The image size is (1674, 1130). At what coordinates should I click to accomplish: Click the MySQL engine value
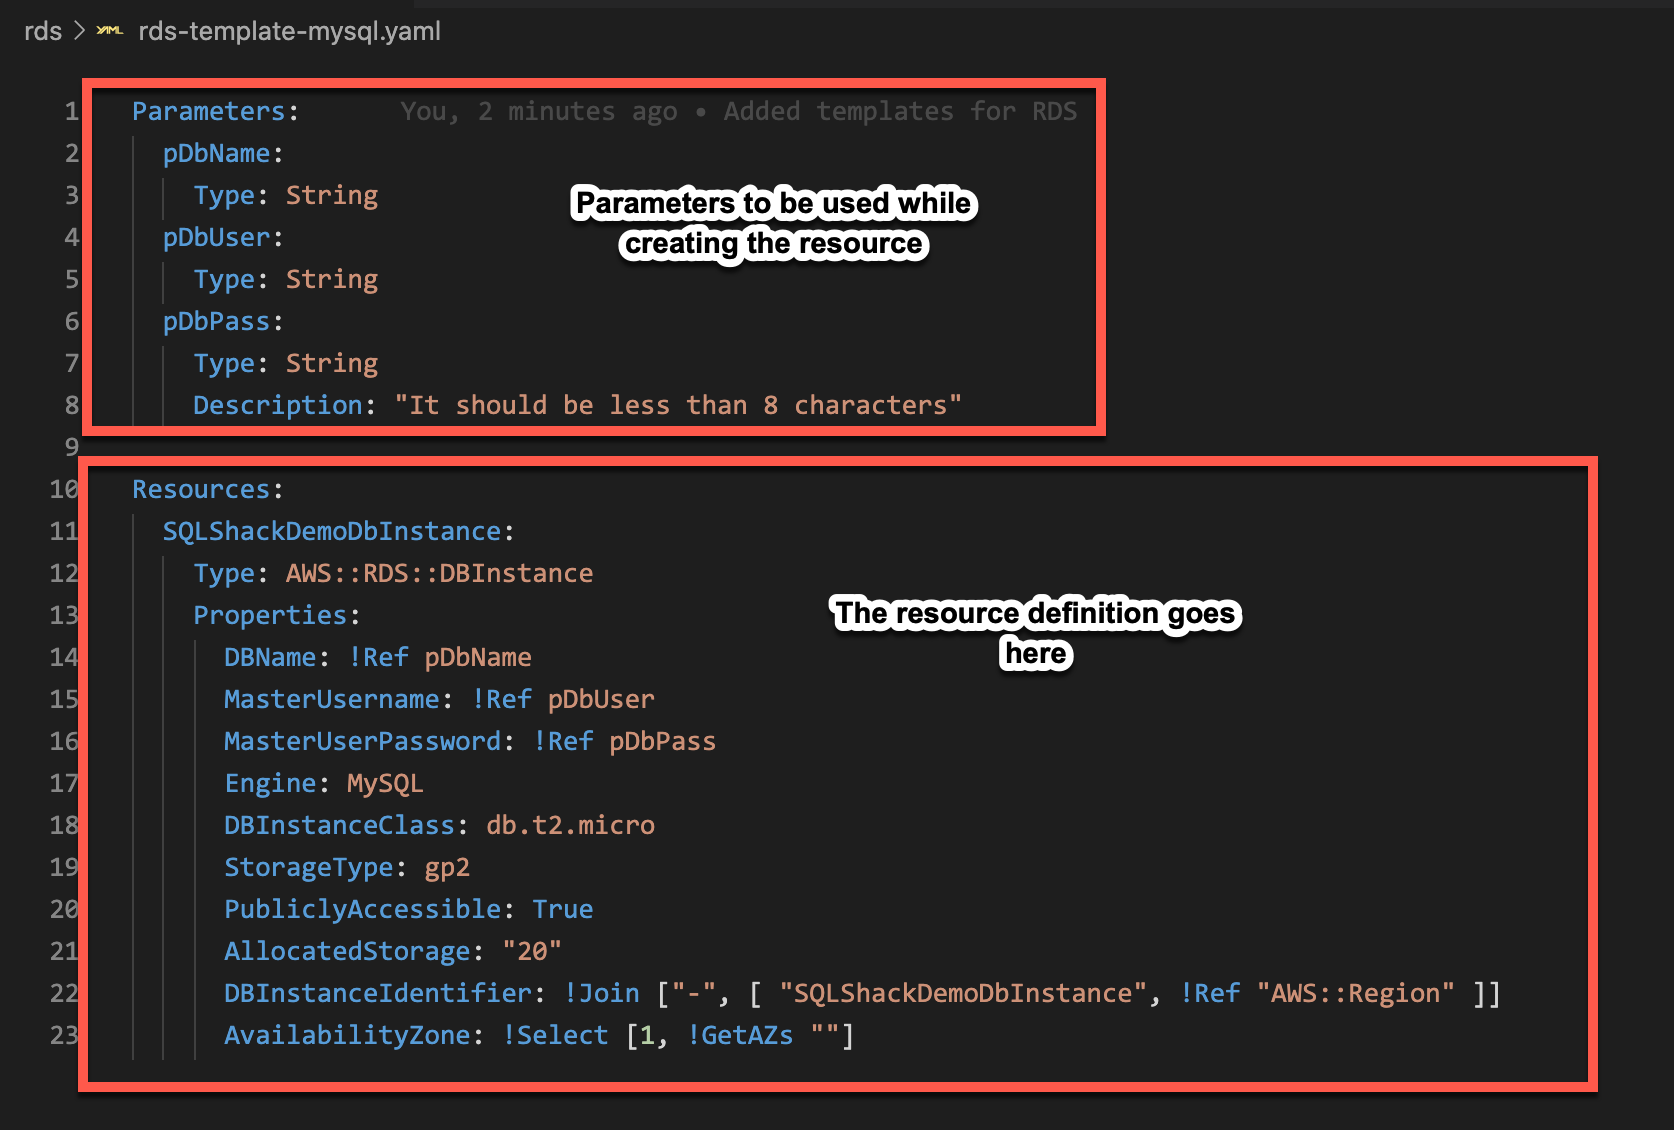pyautogui.click(x=385, y=783)
